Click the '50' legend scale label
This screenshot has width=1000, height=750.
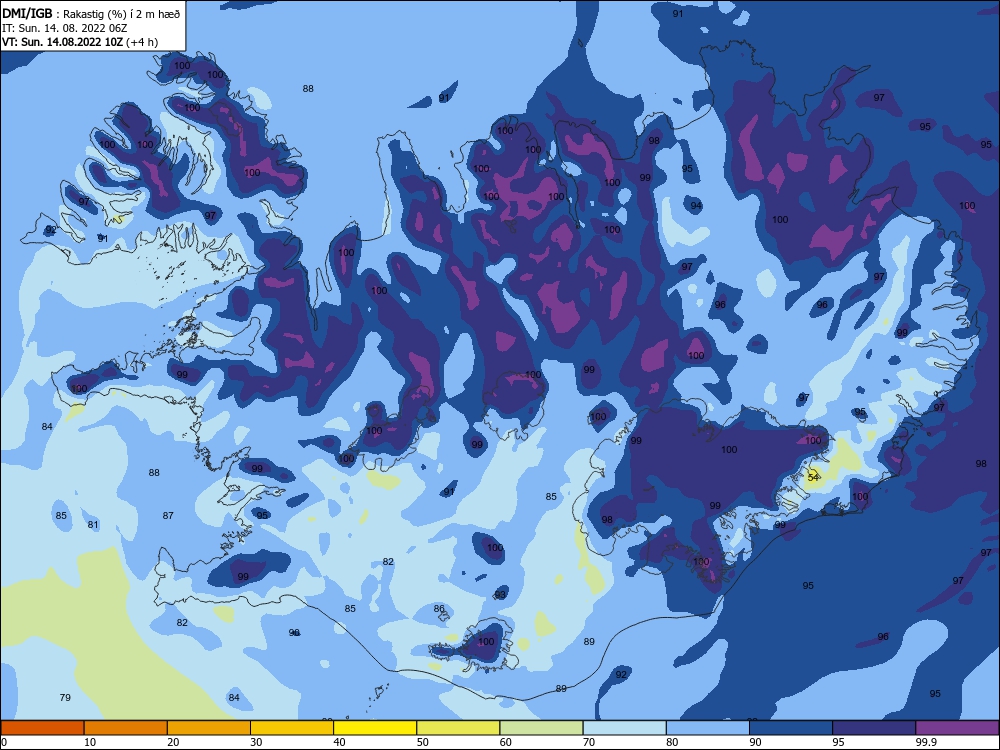422,742
